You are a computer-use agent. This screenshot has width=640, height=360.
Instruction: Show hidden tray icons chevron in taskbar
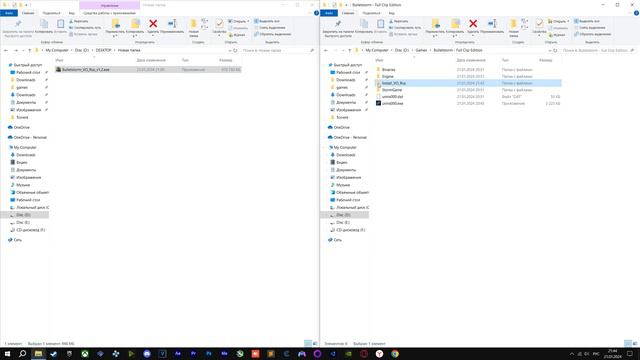pos(572,354)
